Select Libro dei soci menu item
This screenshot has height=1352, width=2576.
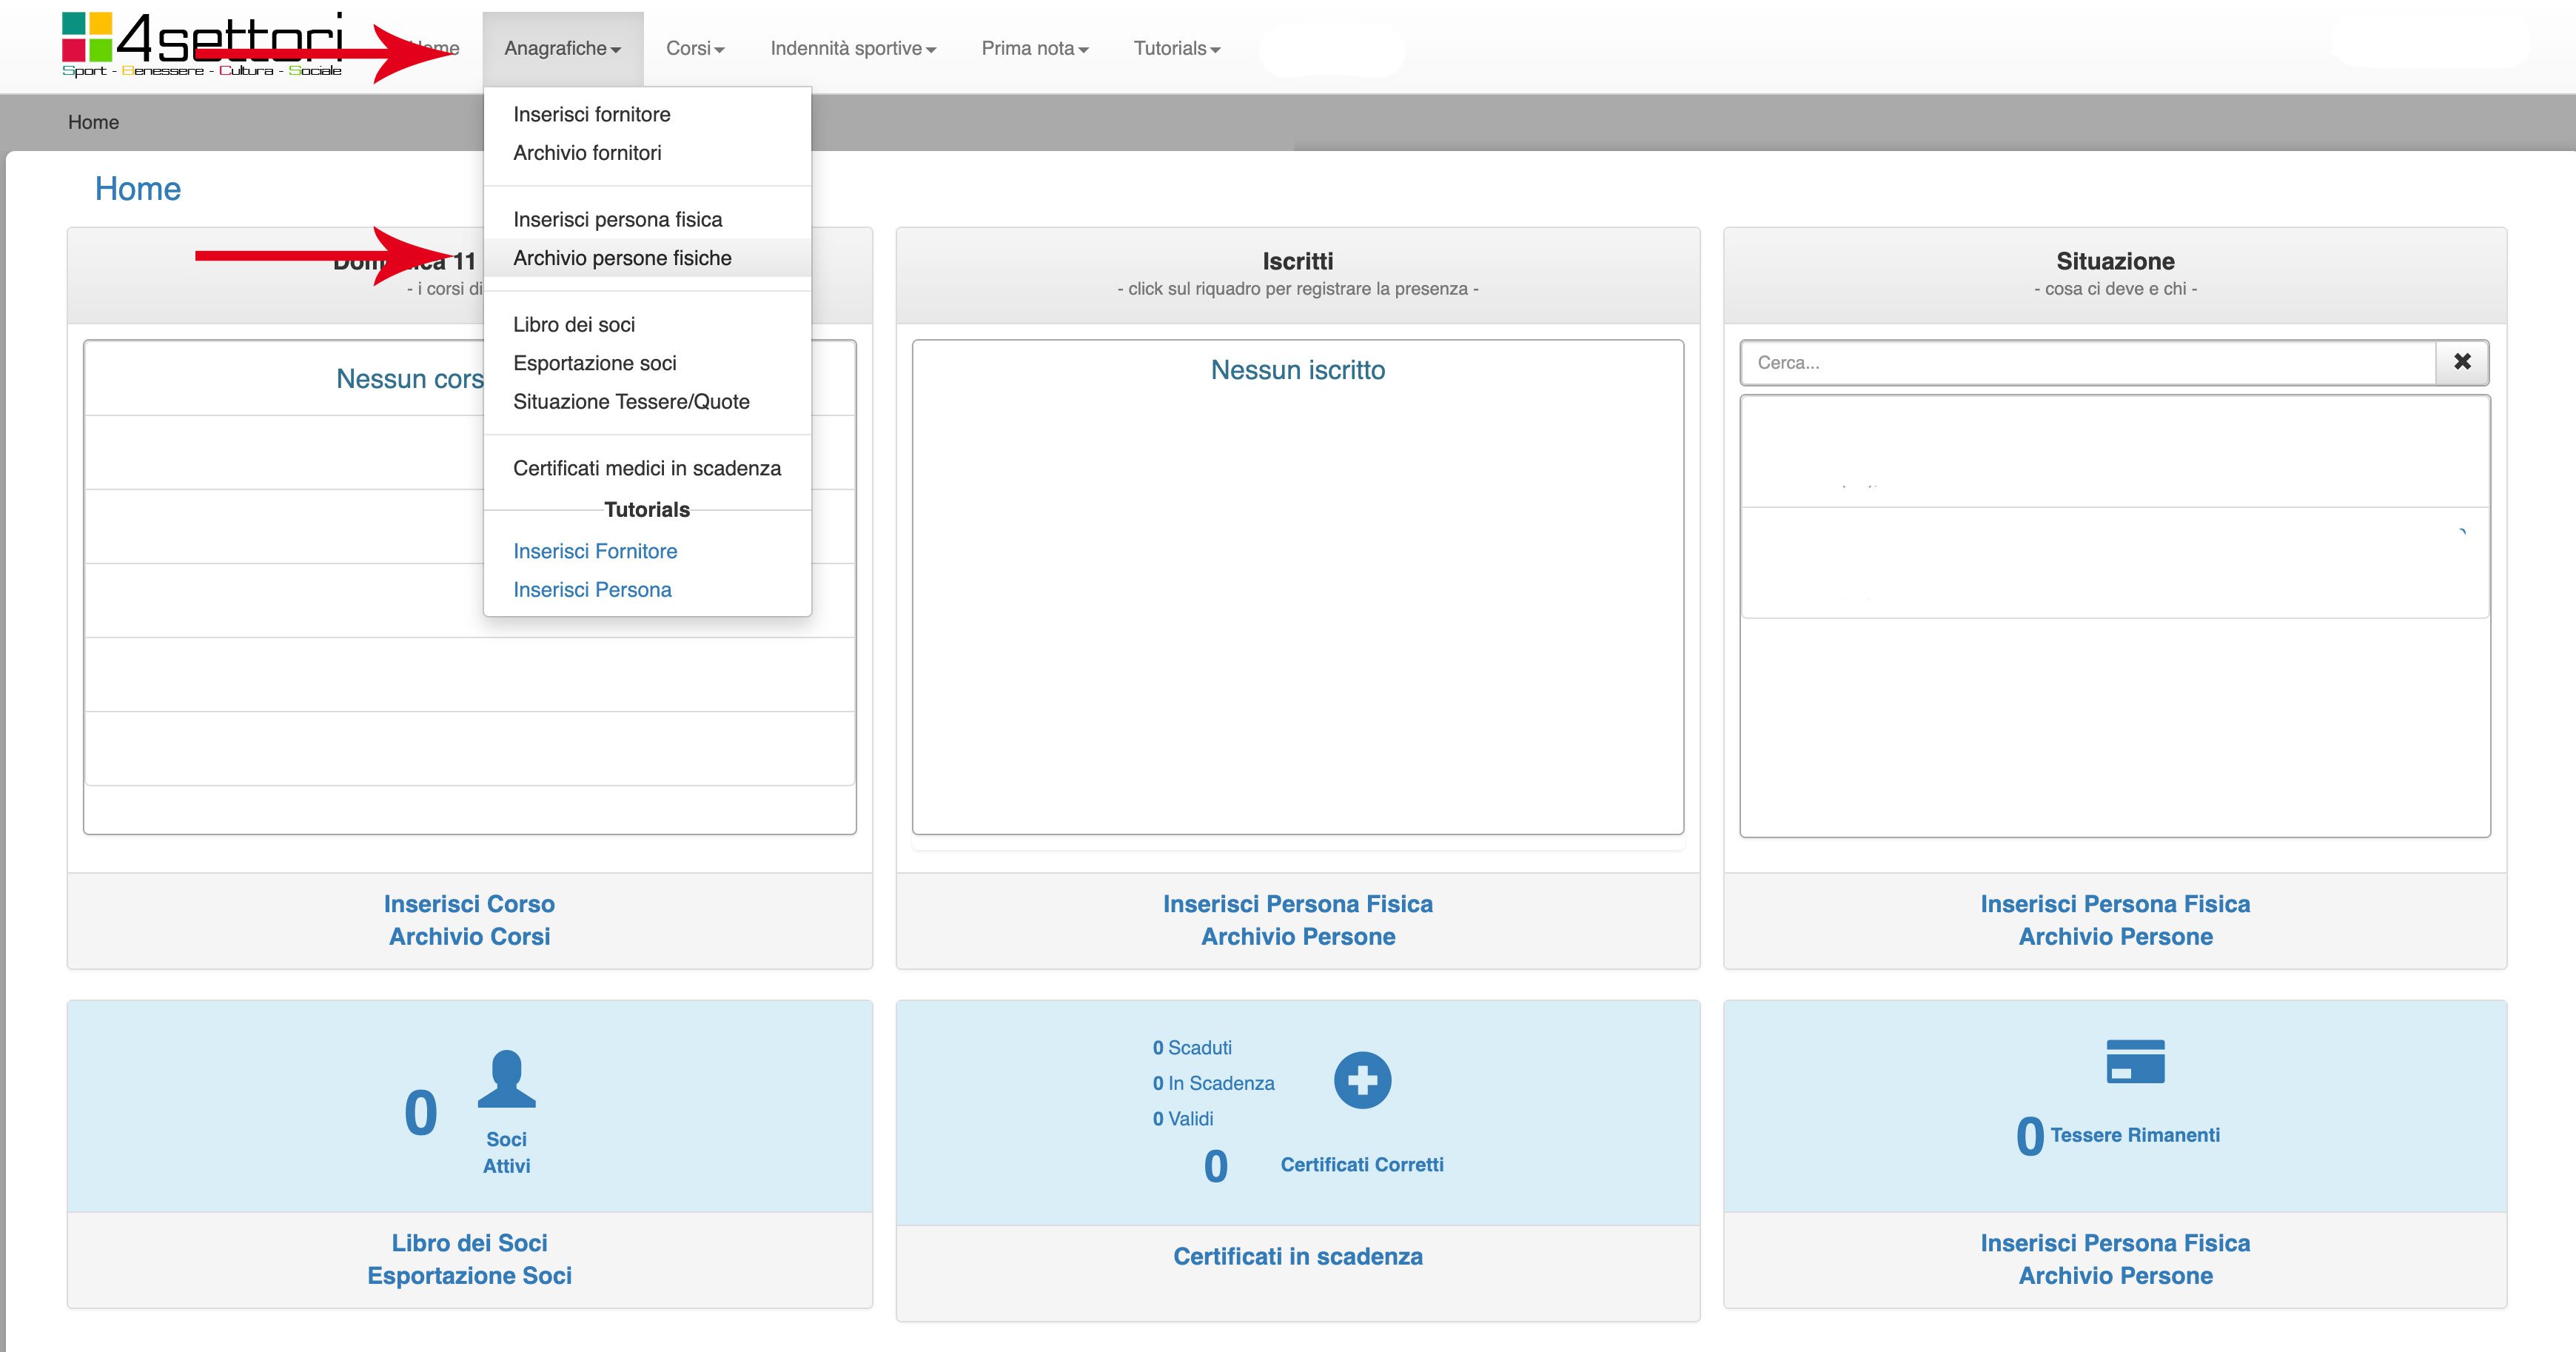(x=574, y=324)
